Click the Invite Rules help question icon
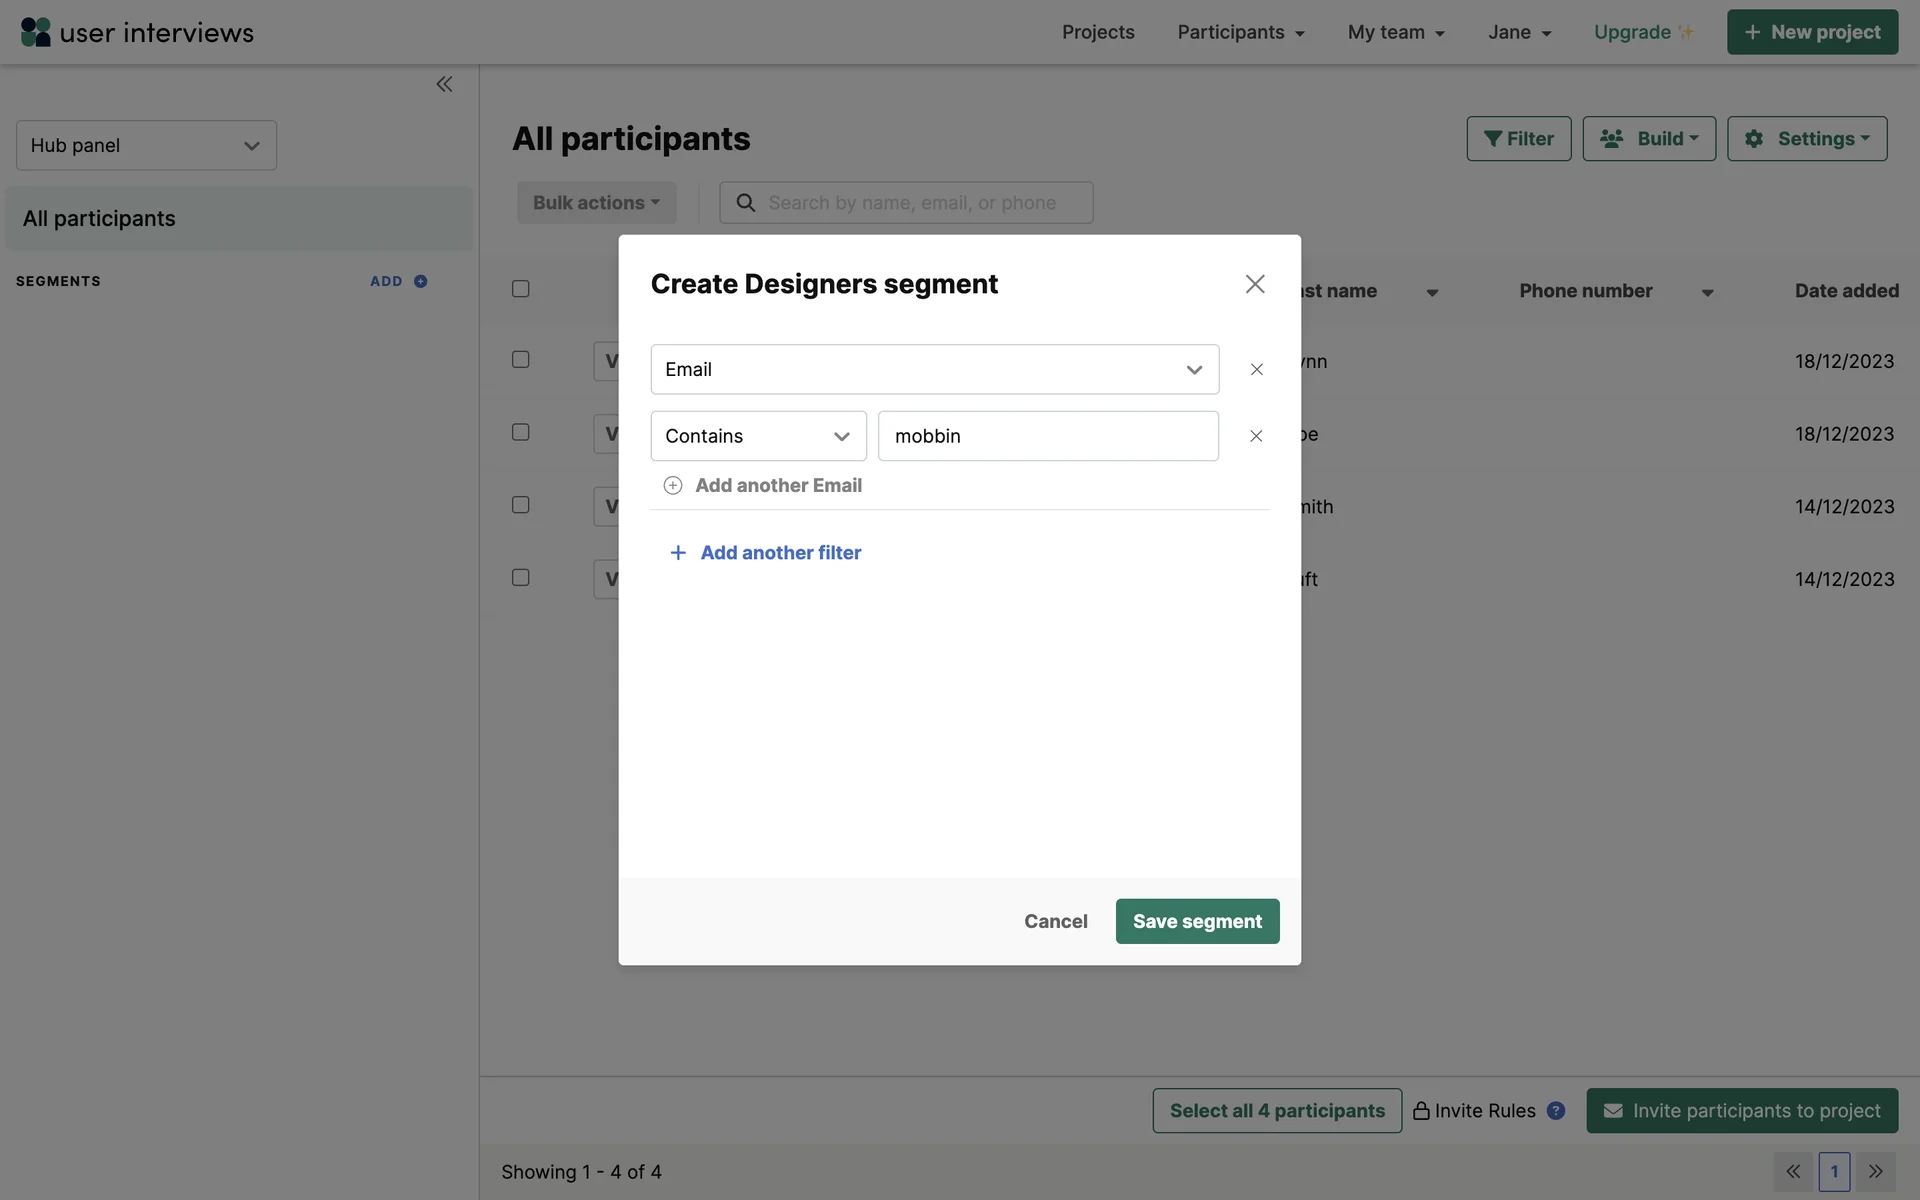 click(1556, 1111)
